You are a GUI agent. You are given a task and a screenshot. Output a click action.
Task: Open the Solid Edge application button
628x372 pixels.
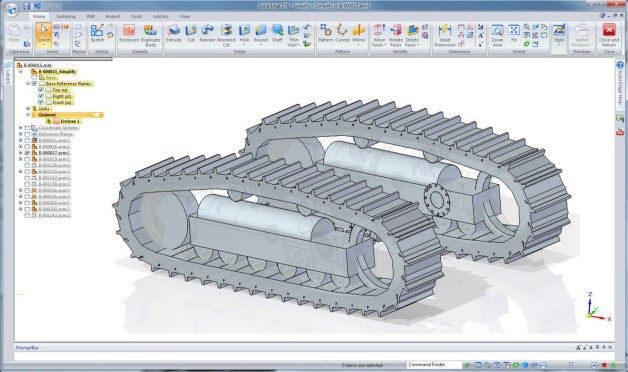[x=12, y=9]
